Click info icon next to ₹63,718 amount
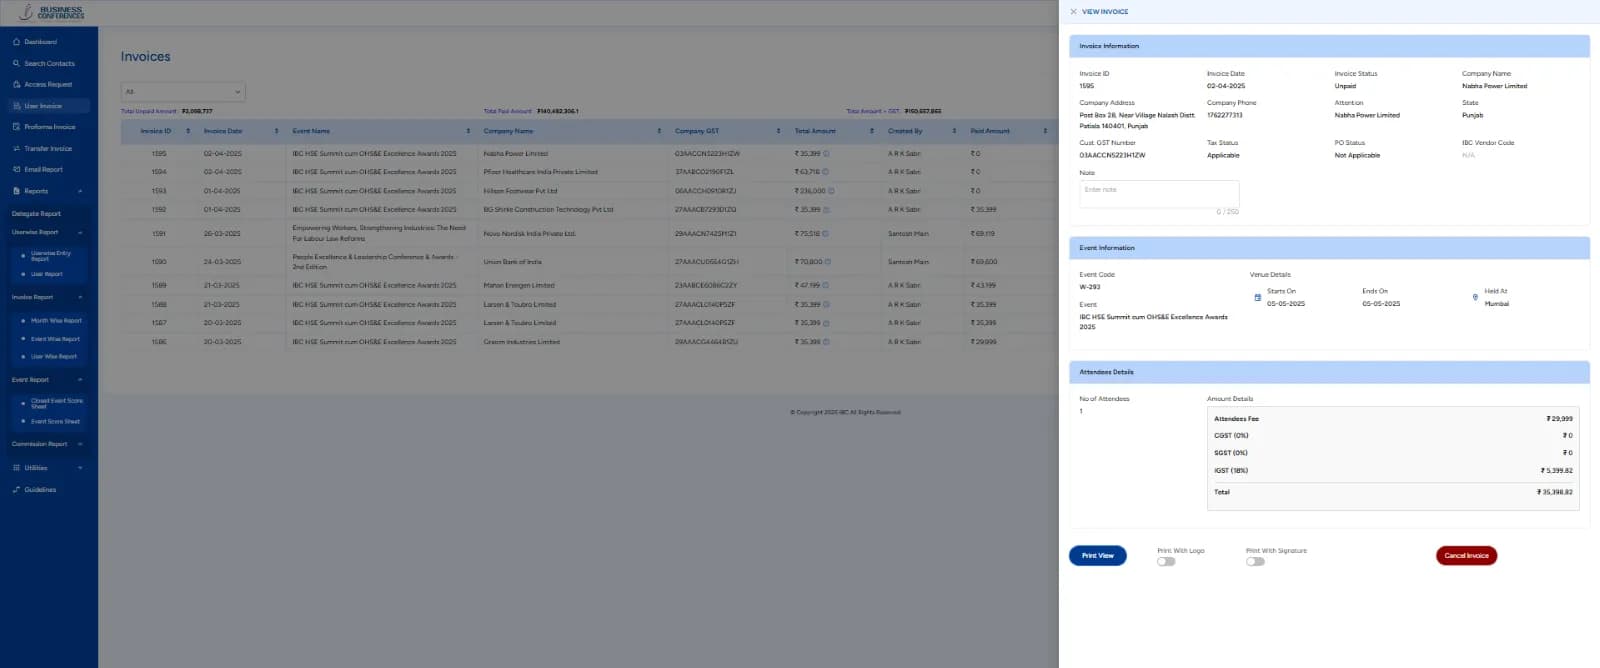 pyautogui.click(x=825, y=172)
